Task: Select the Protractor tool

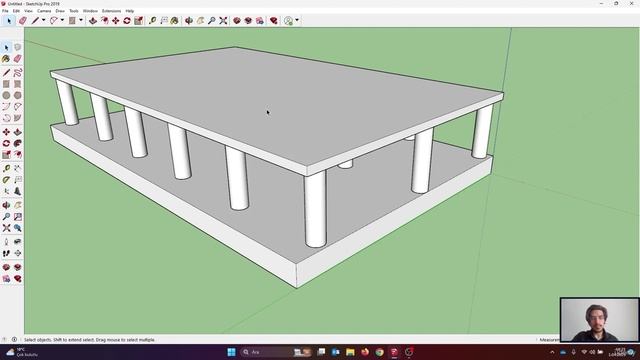Action: coord(6,180)
